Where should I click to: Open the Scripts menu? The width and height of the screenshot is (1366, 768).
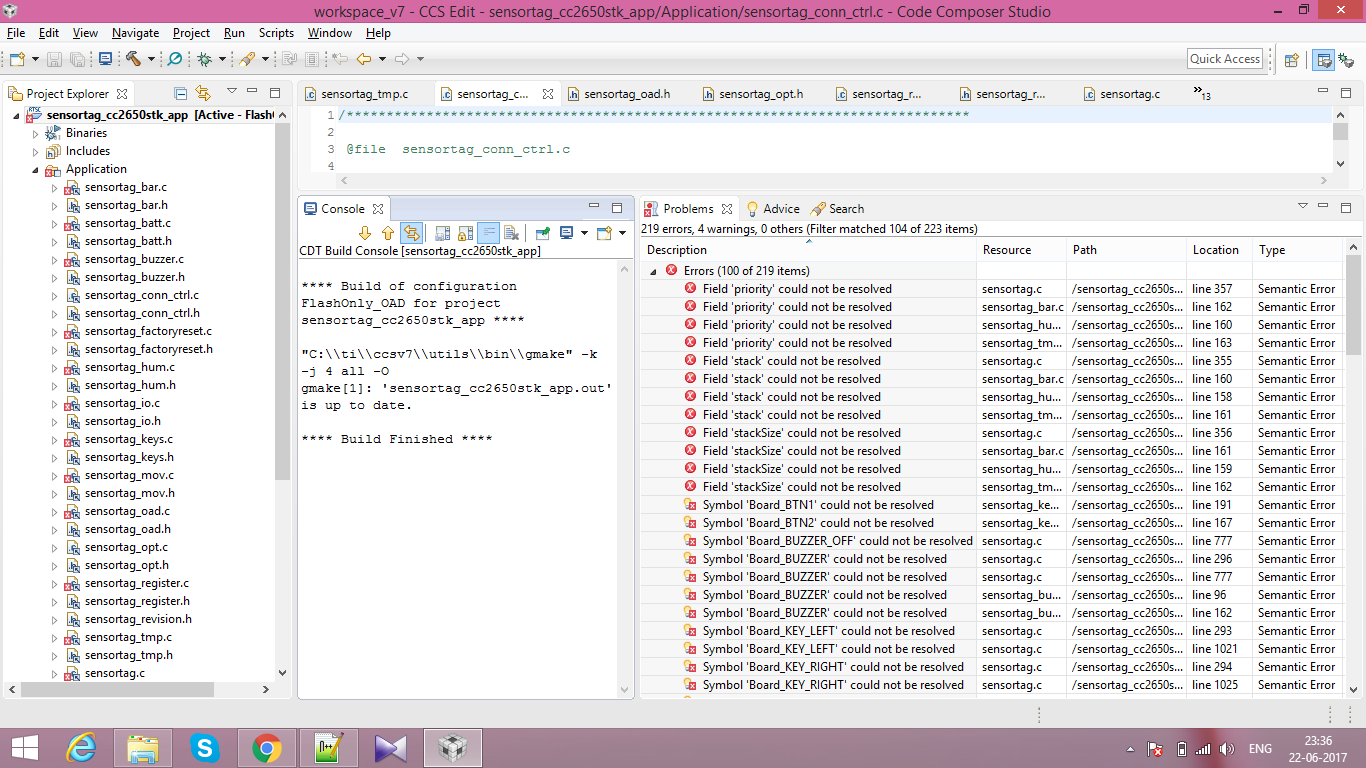[x=276, y=33]
